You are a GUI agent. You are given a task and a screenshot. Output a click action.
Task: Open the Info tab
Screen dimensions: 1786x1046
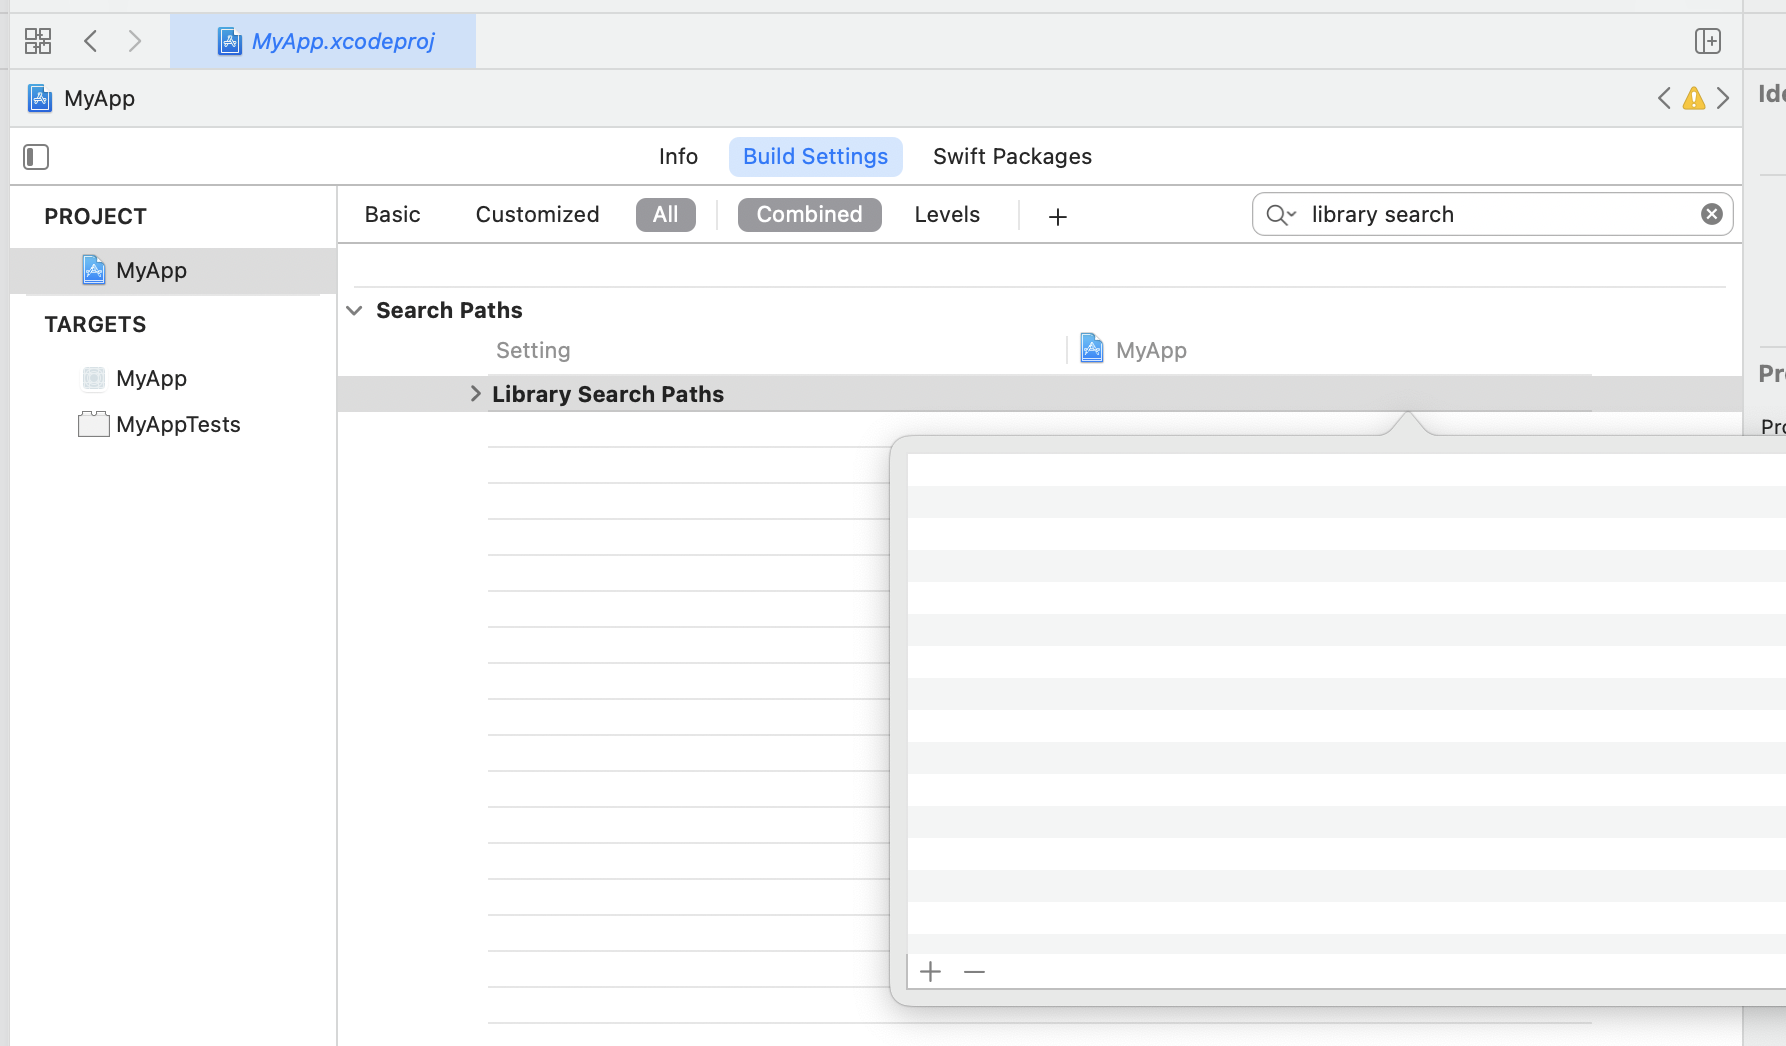pos(678,157)
